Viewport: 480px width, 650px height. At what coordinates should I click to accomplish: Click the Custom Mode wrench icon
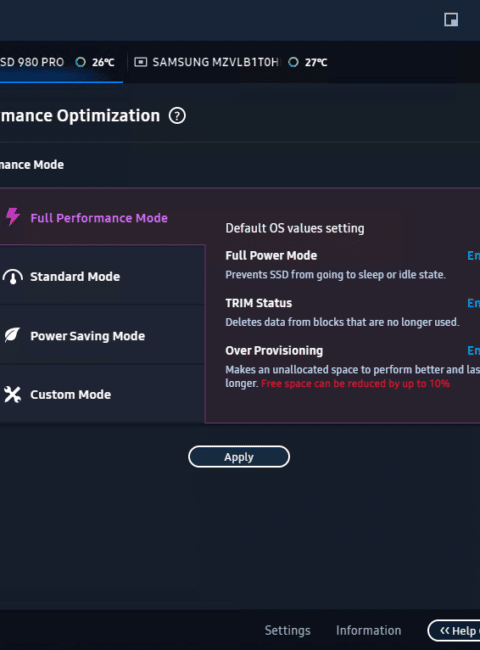pyautogui.click(x=12, y=395)
